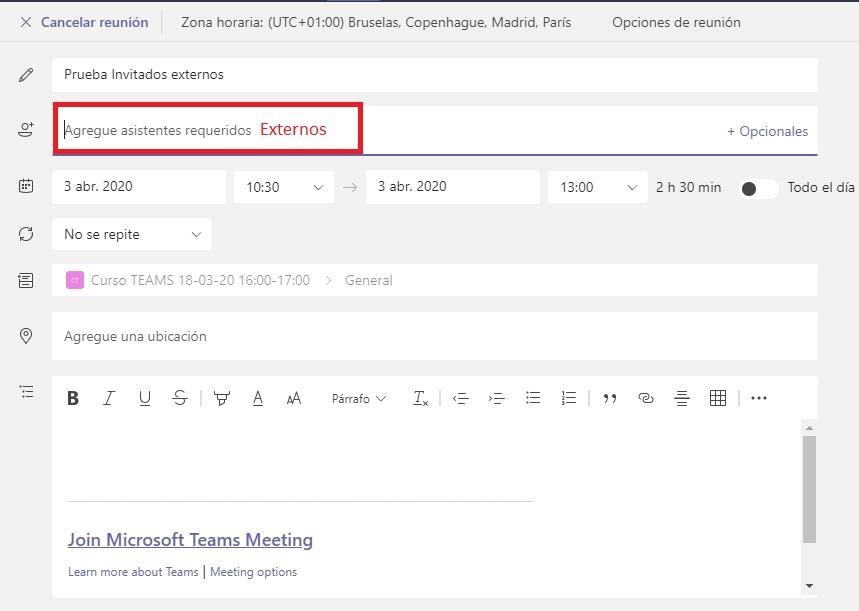Open Opciones de reunión

point(676,22)
